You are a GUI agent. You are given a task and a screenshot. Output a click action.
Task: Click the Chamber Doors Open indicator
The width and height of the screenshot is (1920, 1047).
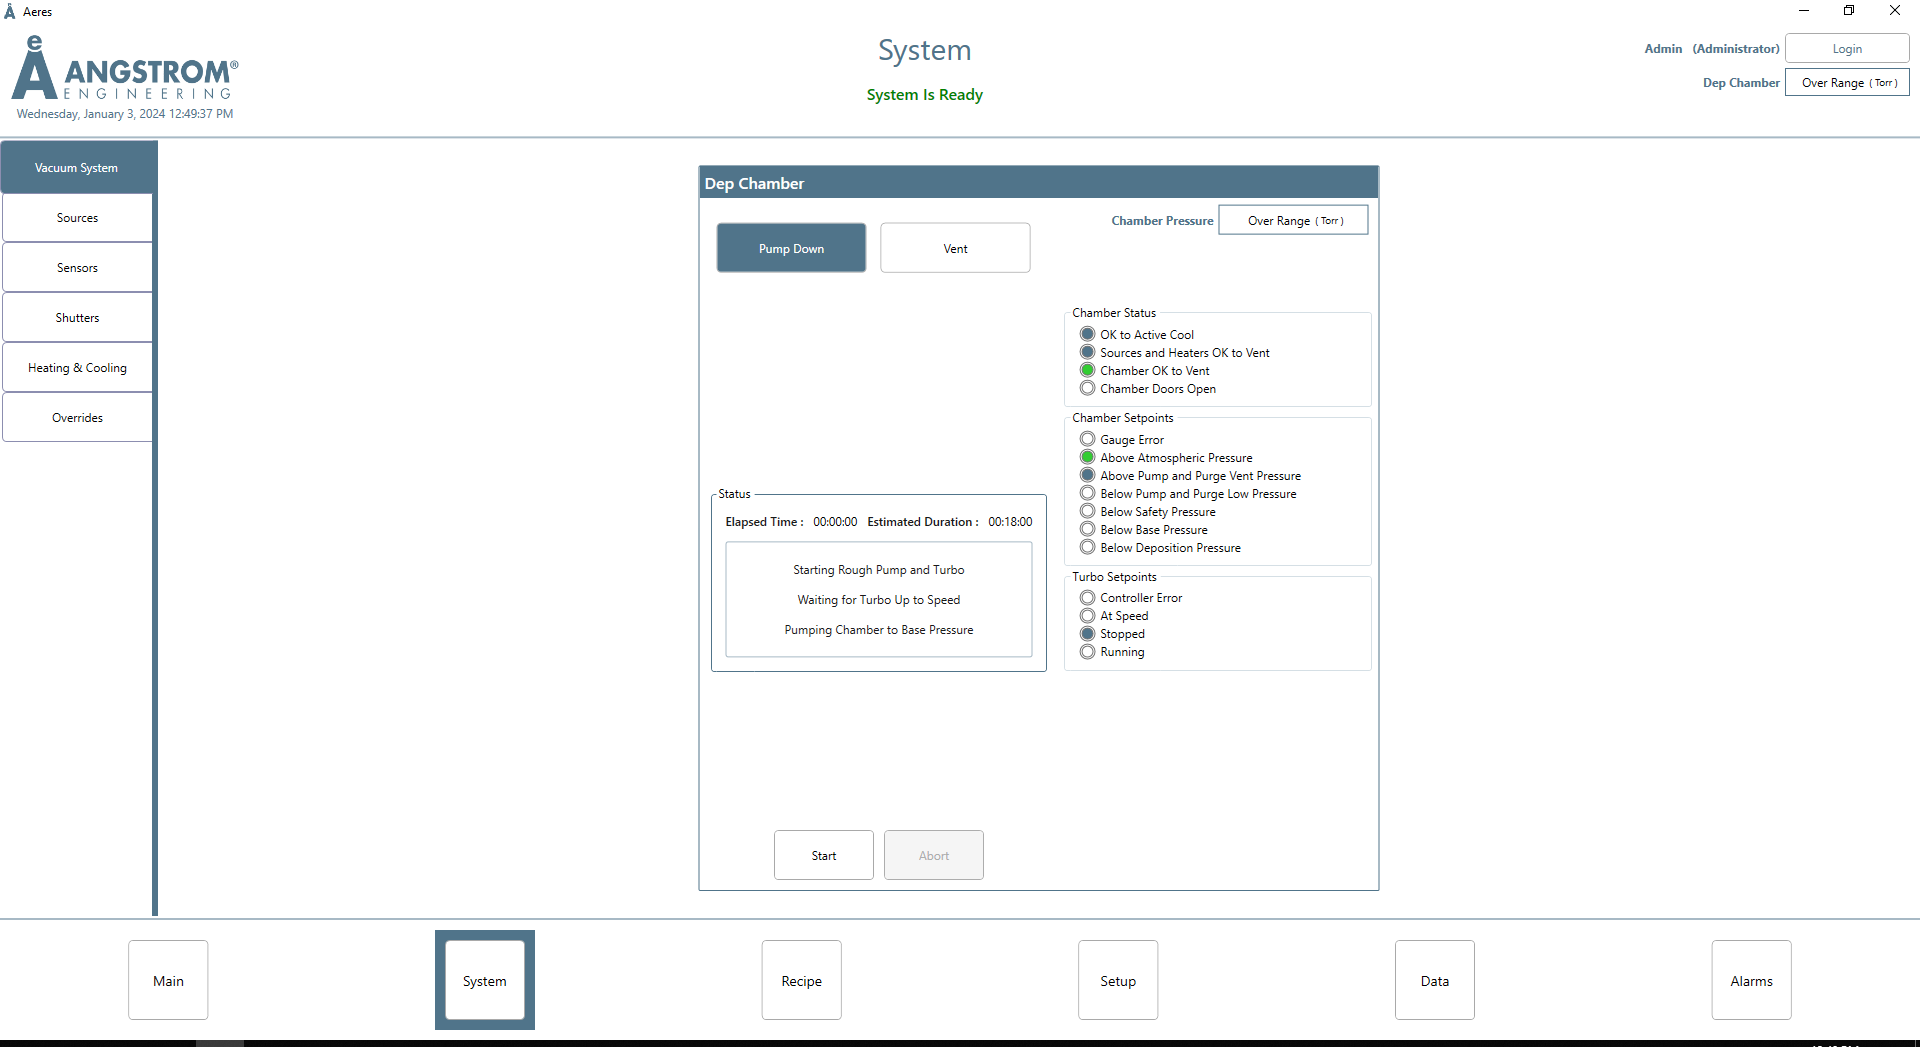click(x=1087, y=389)
